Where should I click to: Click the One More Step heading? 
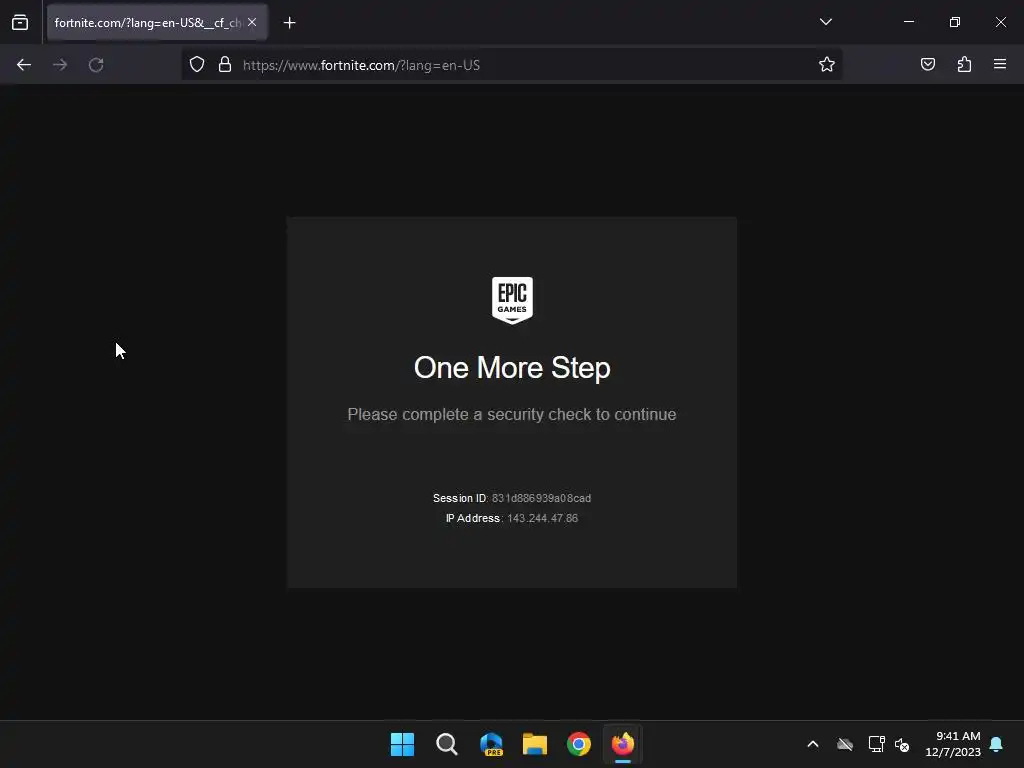[x=512, y=368]
